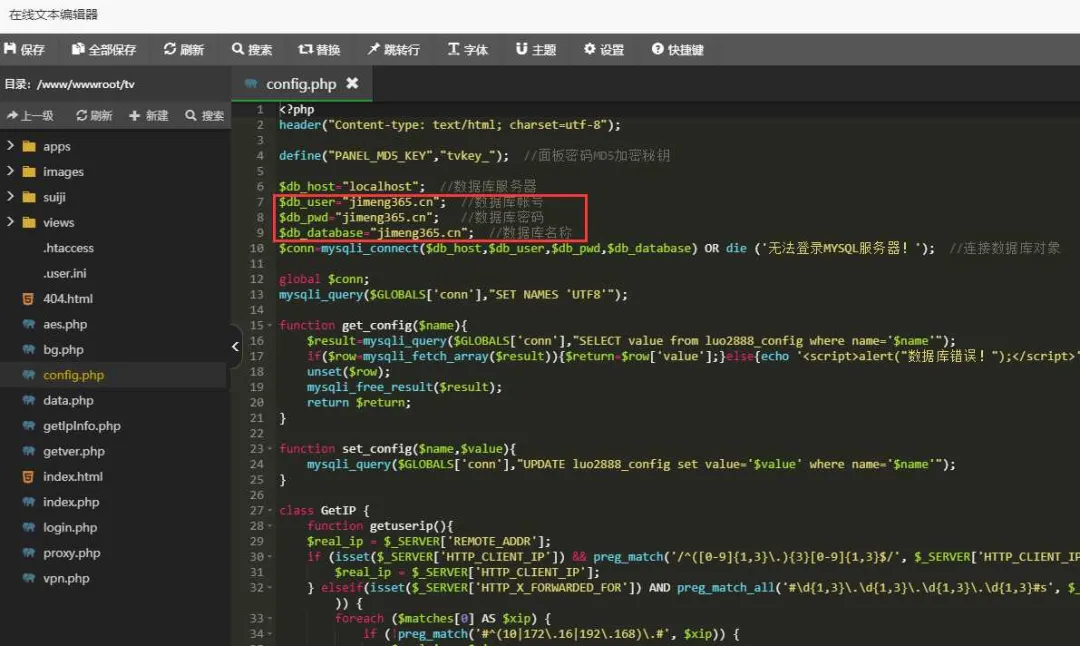
Task: Open data.php from the file tree
Action: point(68,401)
